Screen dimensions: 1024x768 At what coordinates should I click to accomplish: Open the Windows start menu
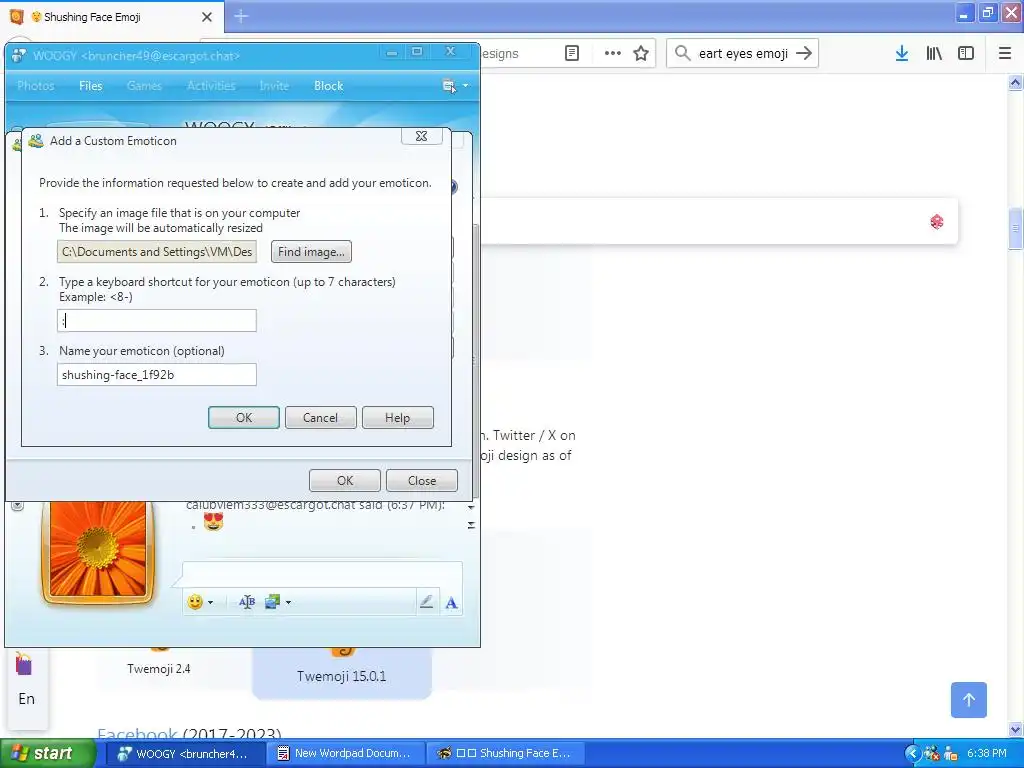point(47,754)
